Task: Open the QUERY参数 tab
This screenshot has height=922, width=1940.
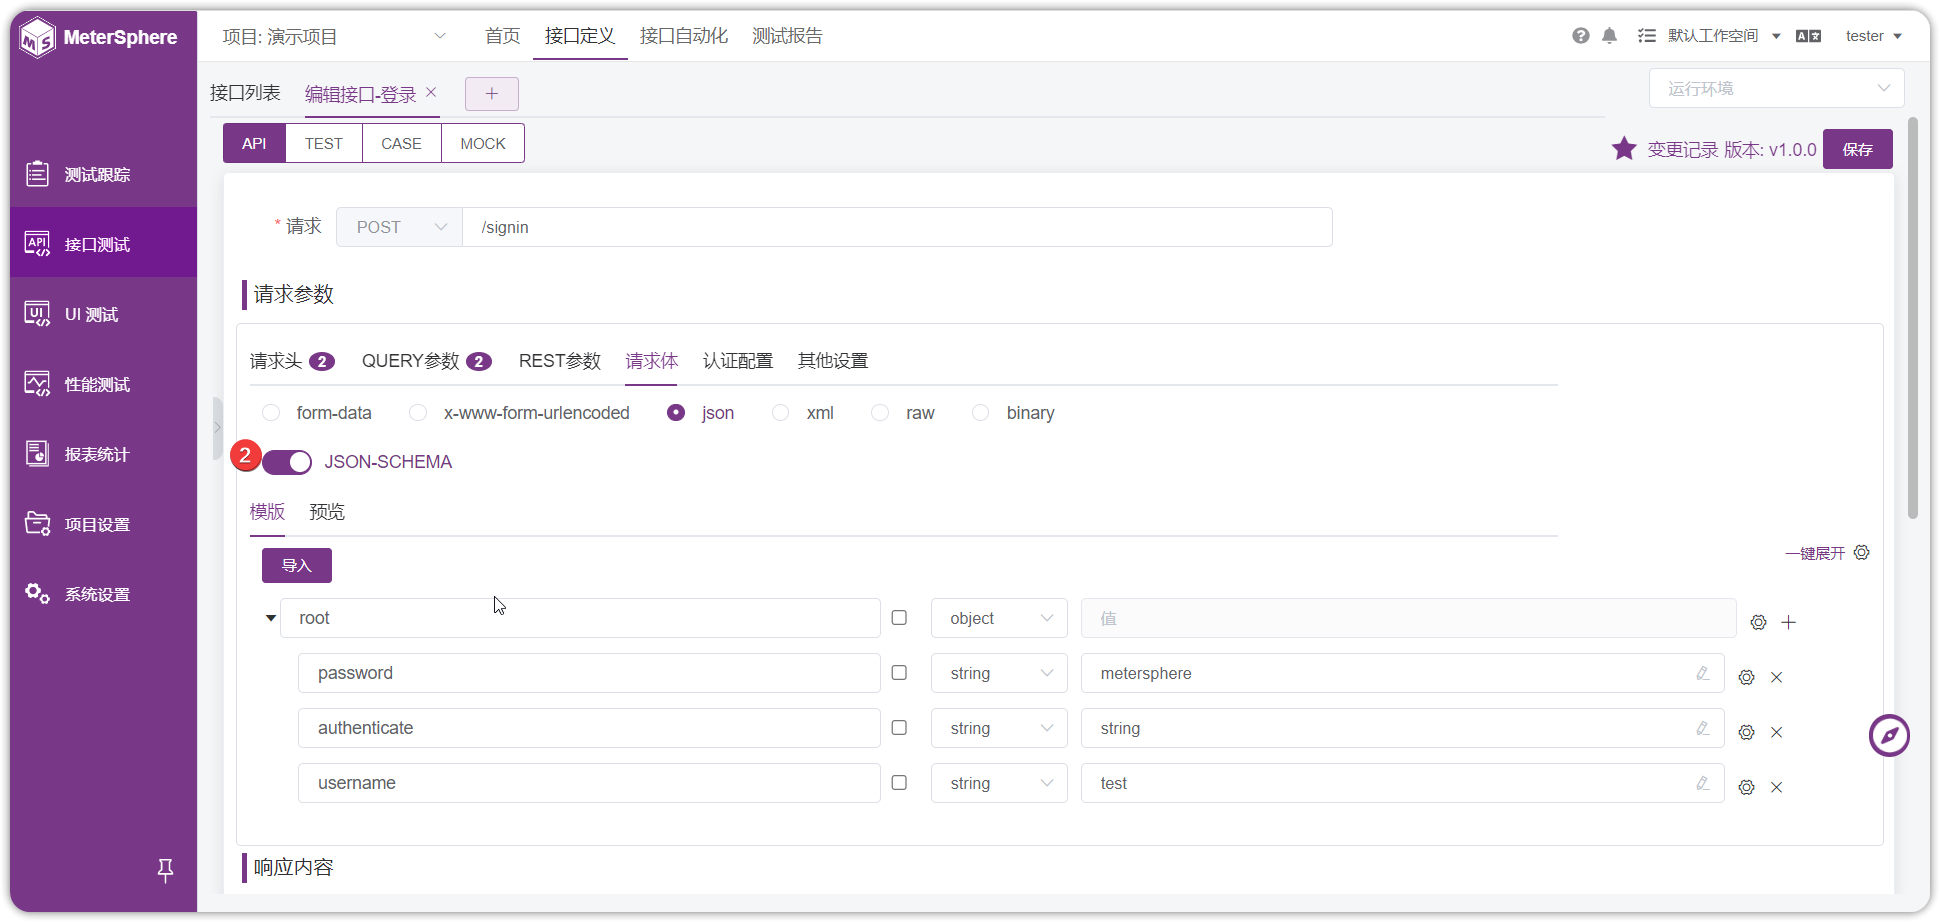Action: tap(426, 361)
